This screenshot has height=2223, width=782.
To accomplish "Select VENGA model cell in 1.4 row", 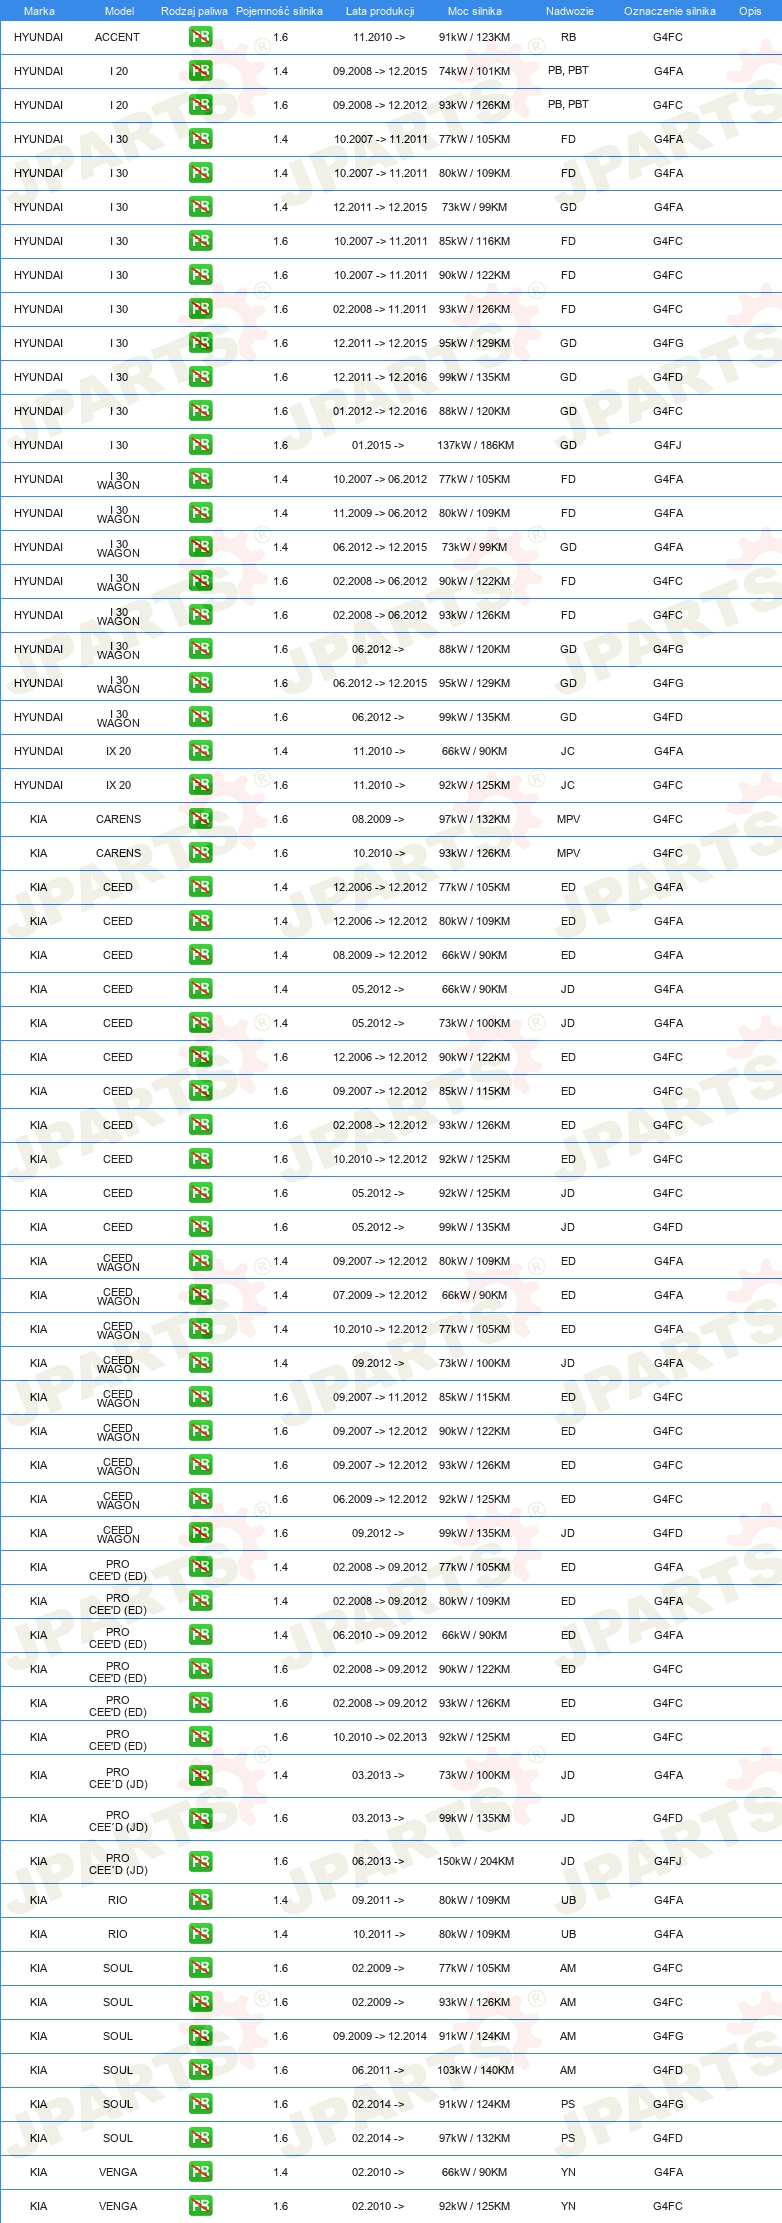I will tap(118, 2172).
